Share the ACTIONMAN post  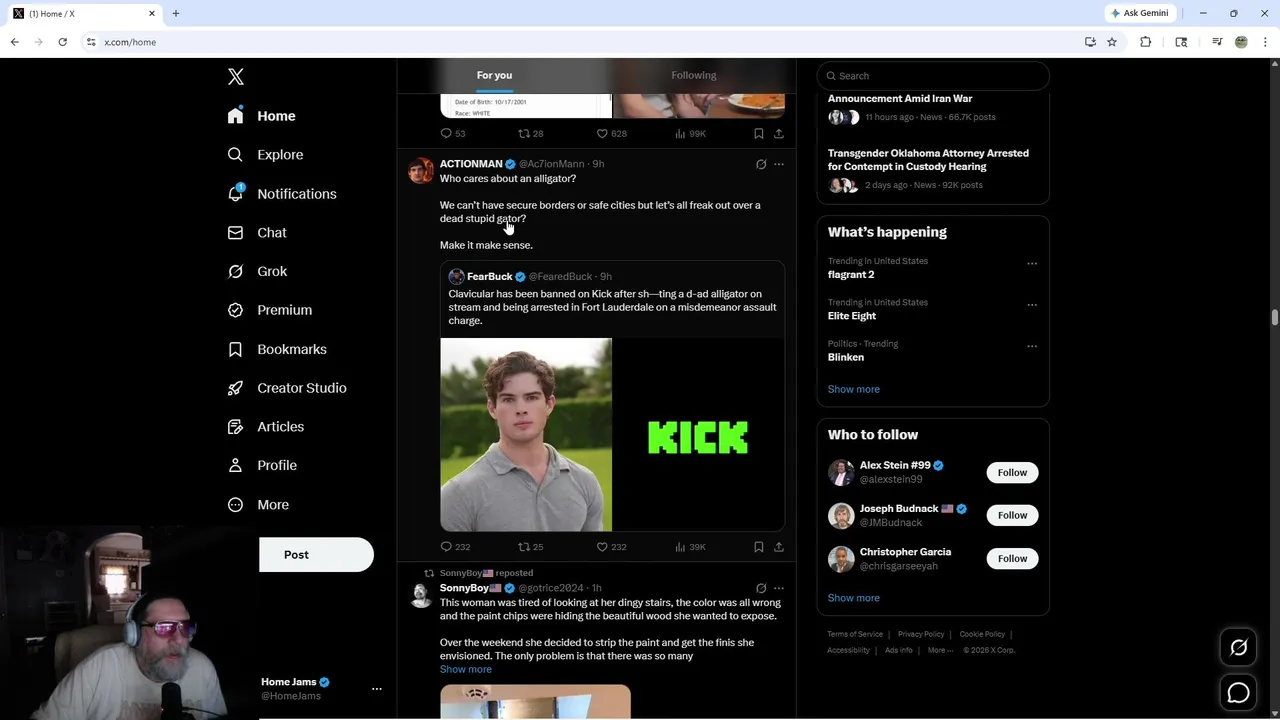pyautogui.click(x=779, y=547)
